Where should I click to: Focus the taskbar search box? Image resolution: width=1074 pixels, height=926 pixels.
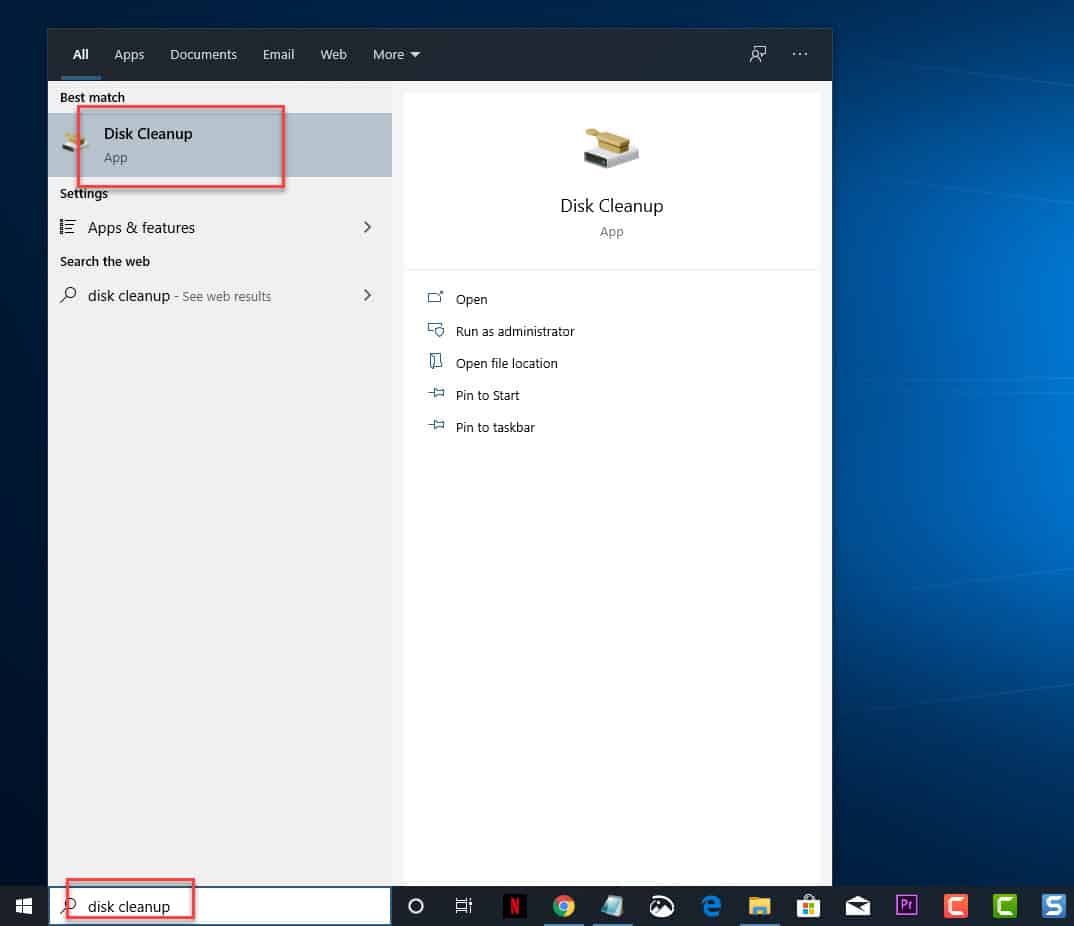[219, 906]
